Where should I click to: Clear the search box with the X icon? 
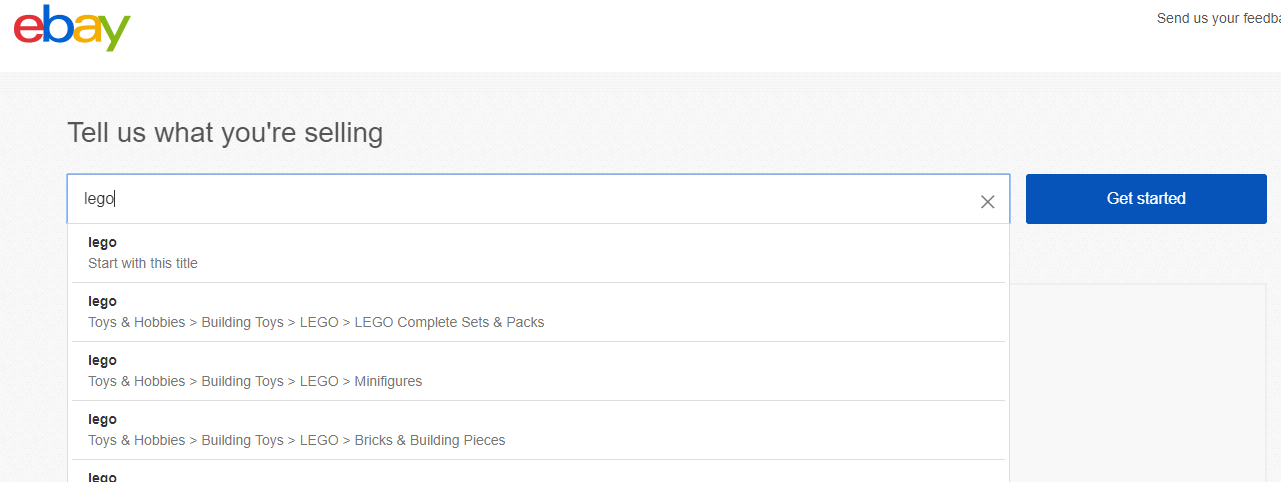[x=988, y=201]
